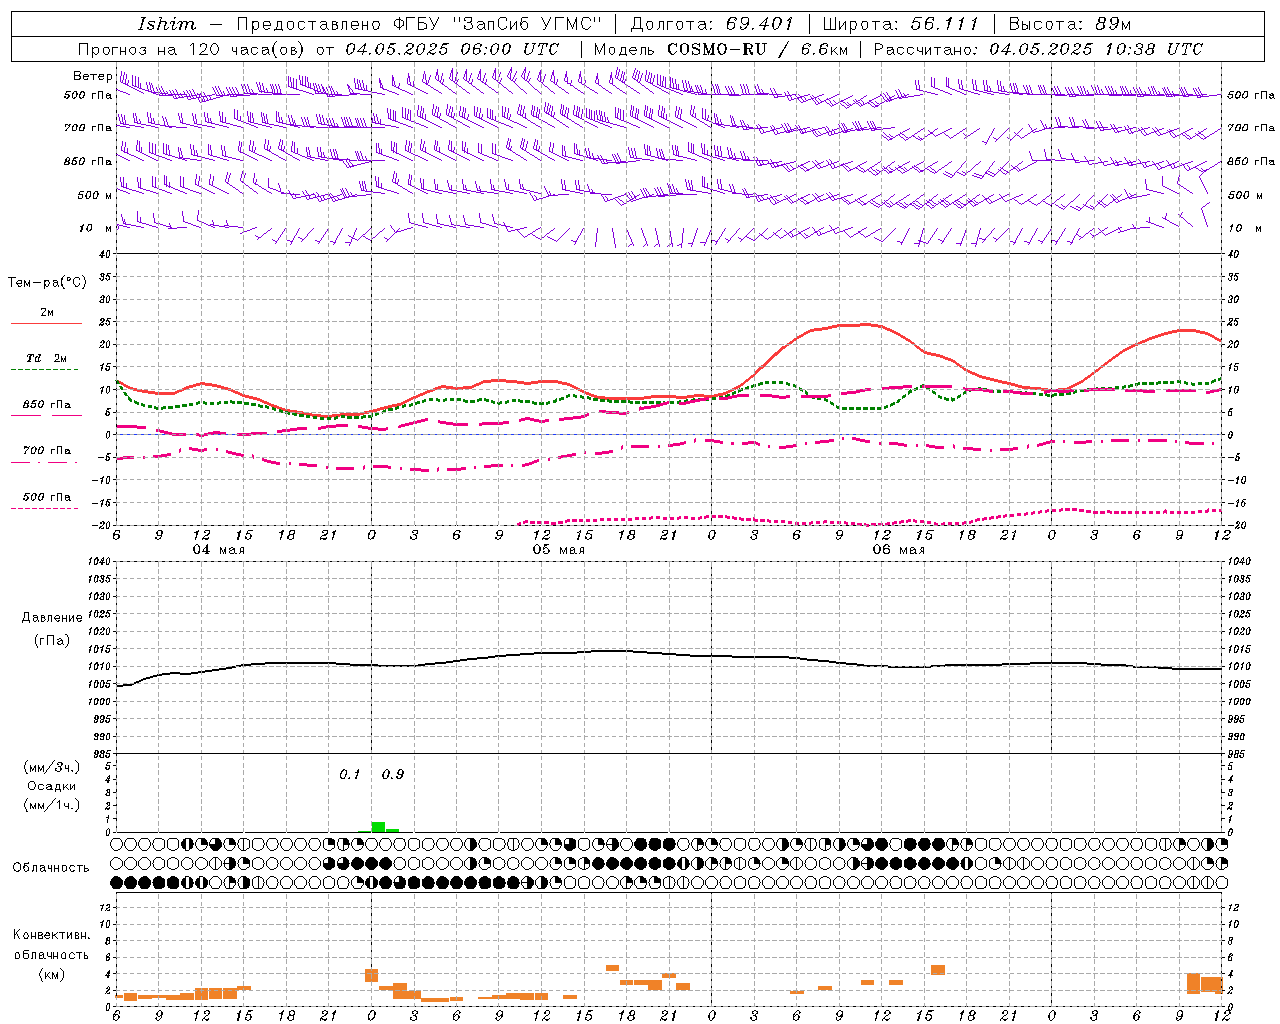This screenshot has width=1280, height=1024.
Task: Click the "Td 2м" legend label
Action: point(47,358)
